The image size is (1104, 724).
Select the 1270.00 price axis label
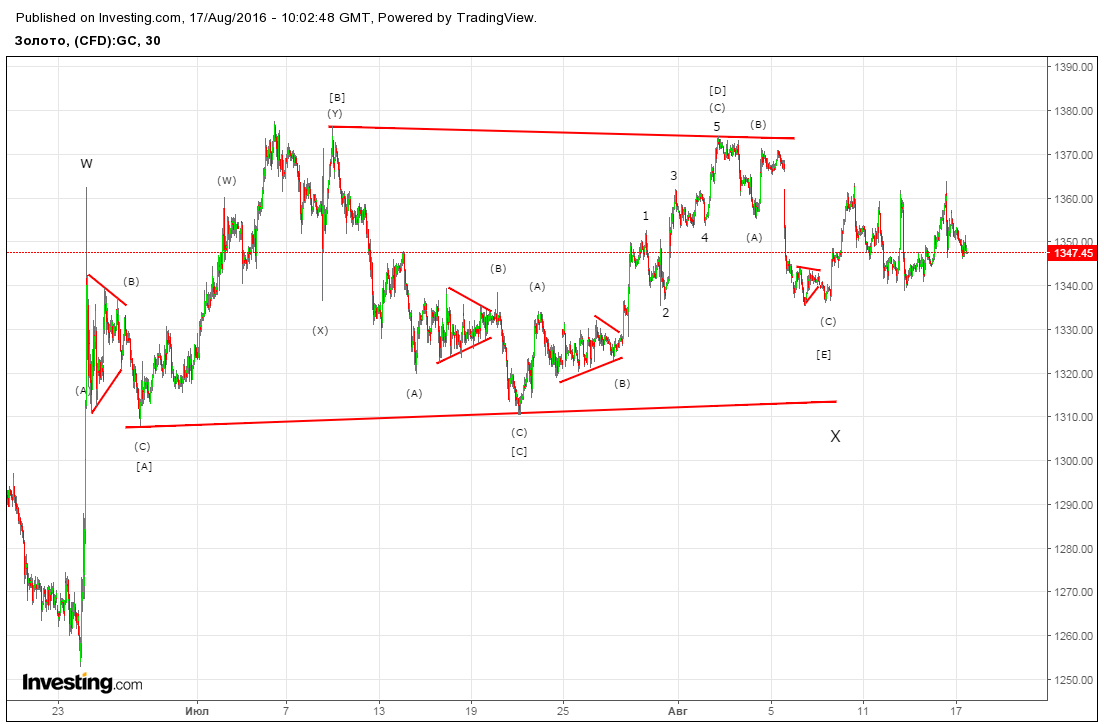pos(1074,592)
